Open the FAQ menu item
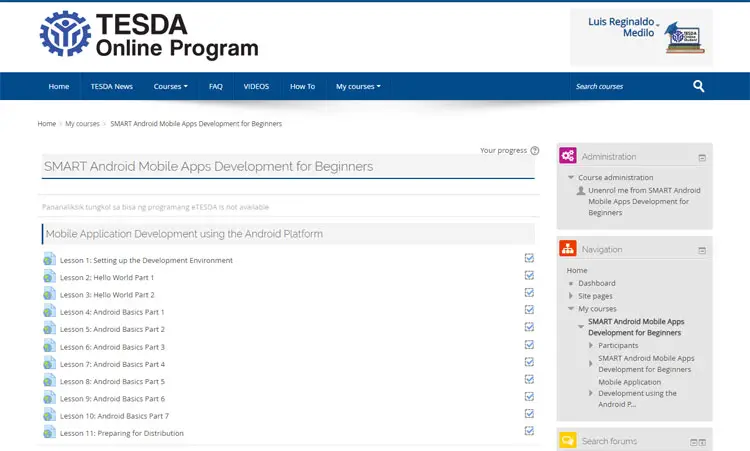750x451 pixels. coord(216,87)
